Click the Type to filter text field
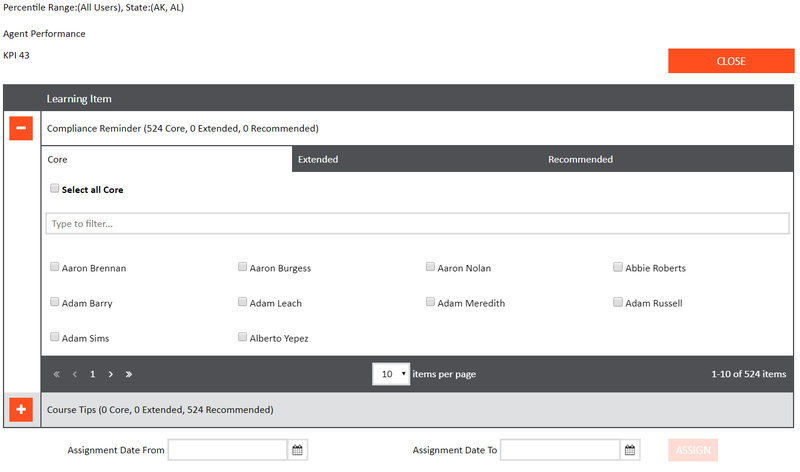The height and width of the screenshot is (472, 800). point(417,223)
